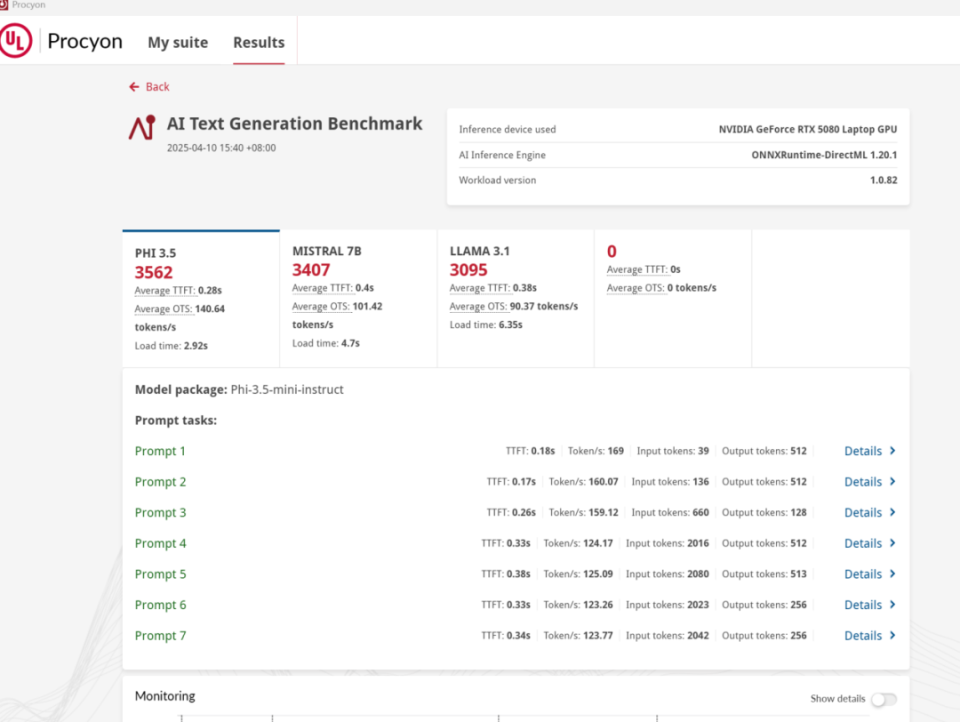Click the Prompt 1 label
960x722 pixels.
(160, 451)
